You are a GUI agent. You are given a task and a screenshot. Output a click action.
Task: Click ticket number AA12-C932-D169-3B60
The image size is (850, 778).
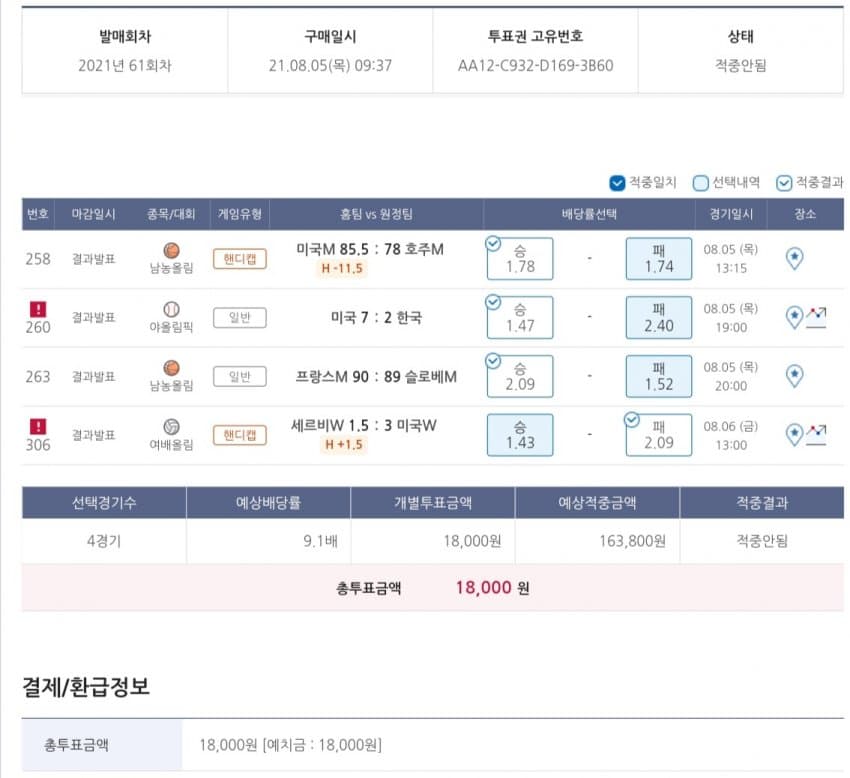(x=535, y=66)
